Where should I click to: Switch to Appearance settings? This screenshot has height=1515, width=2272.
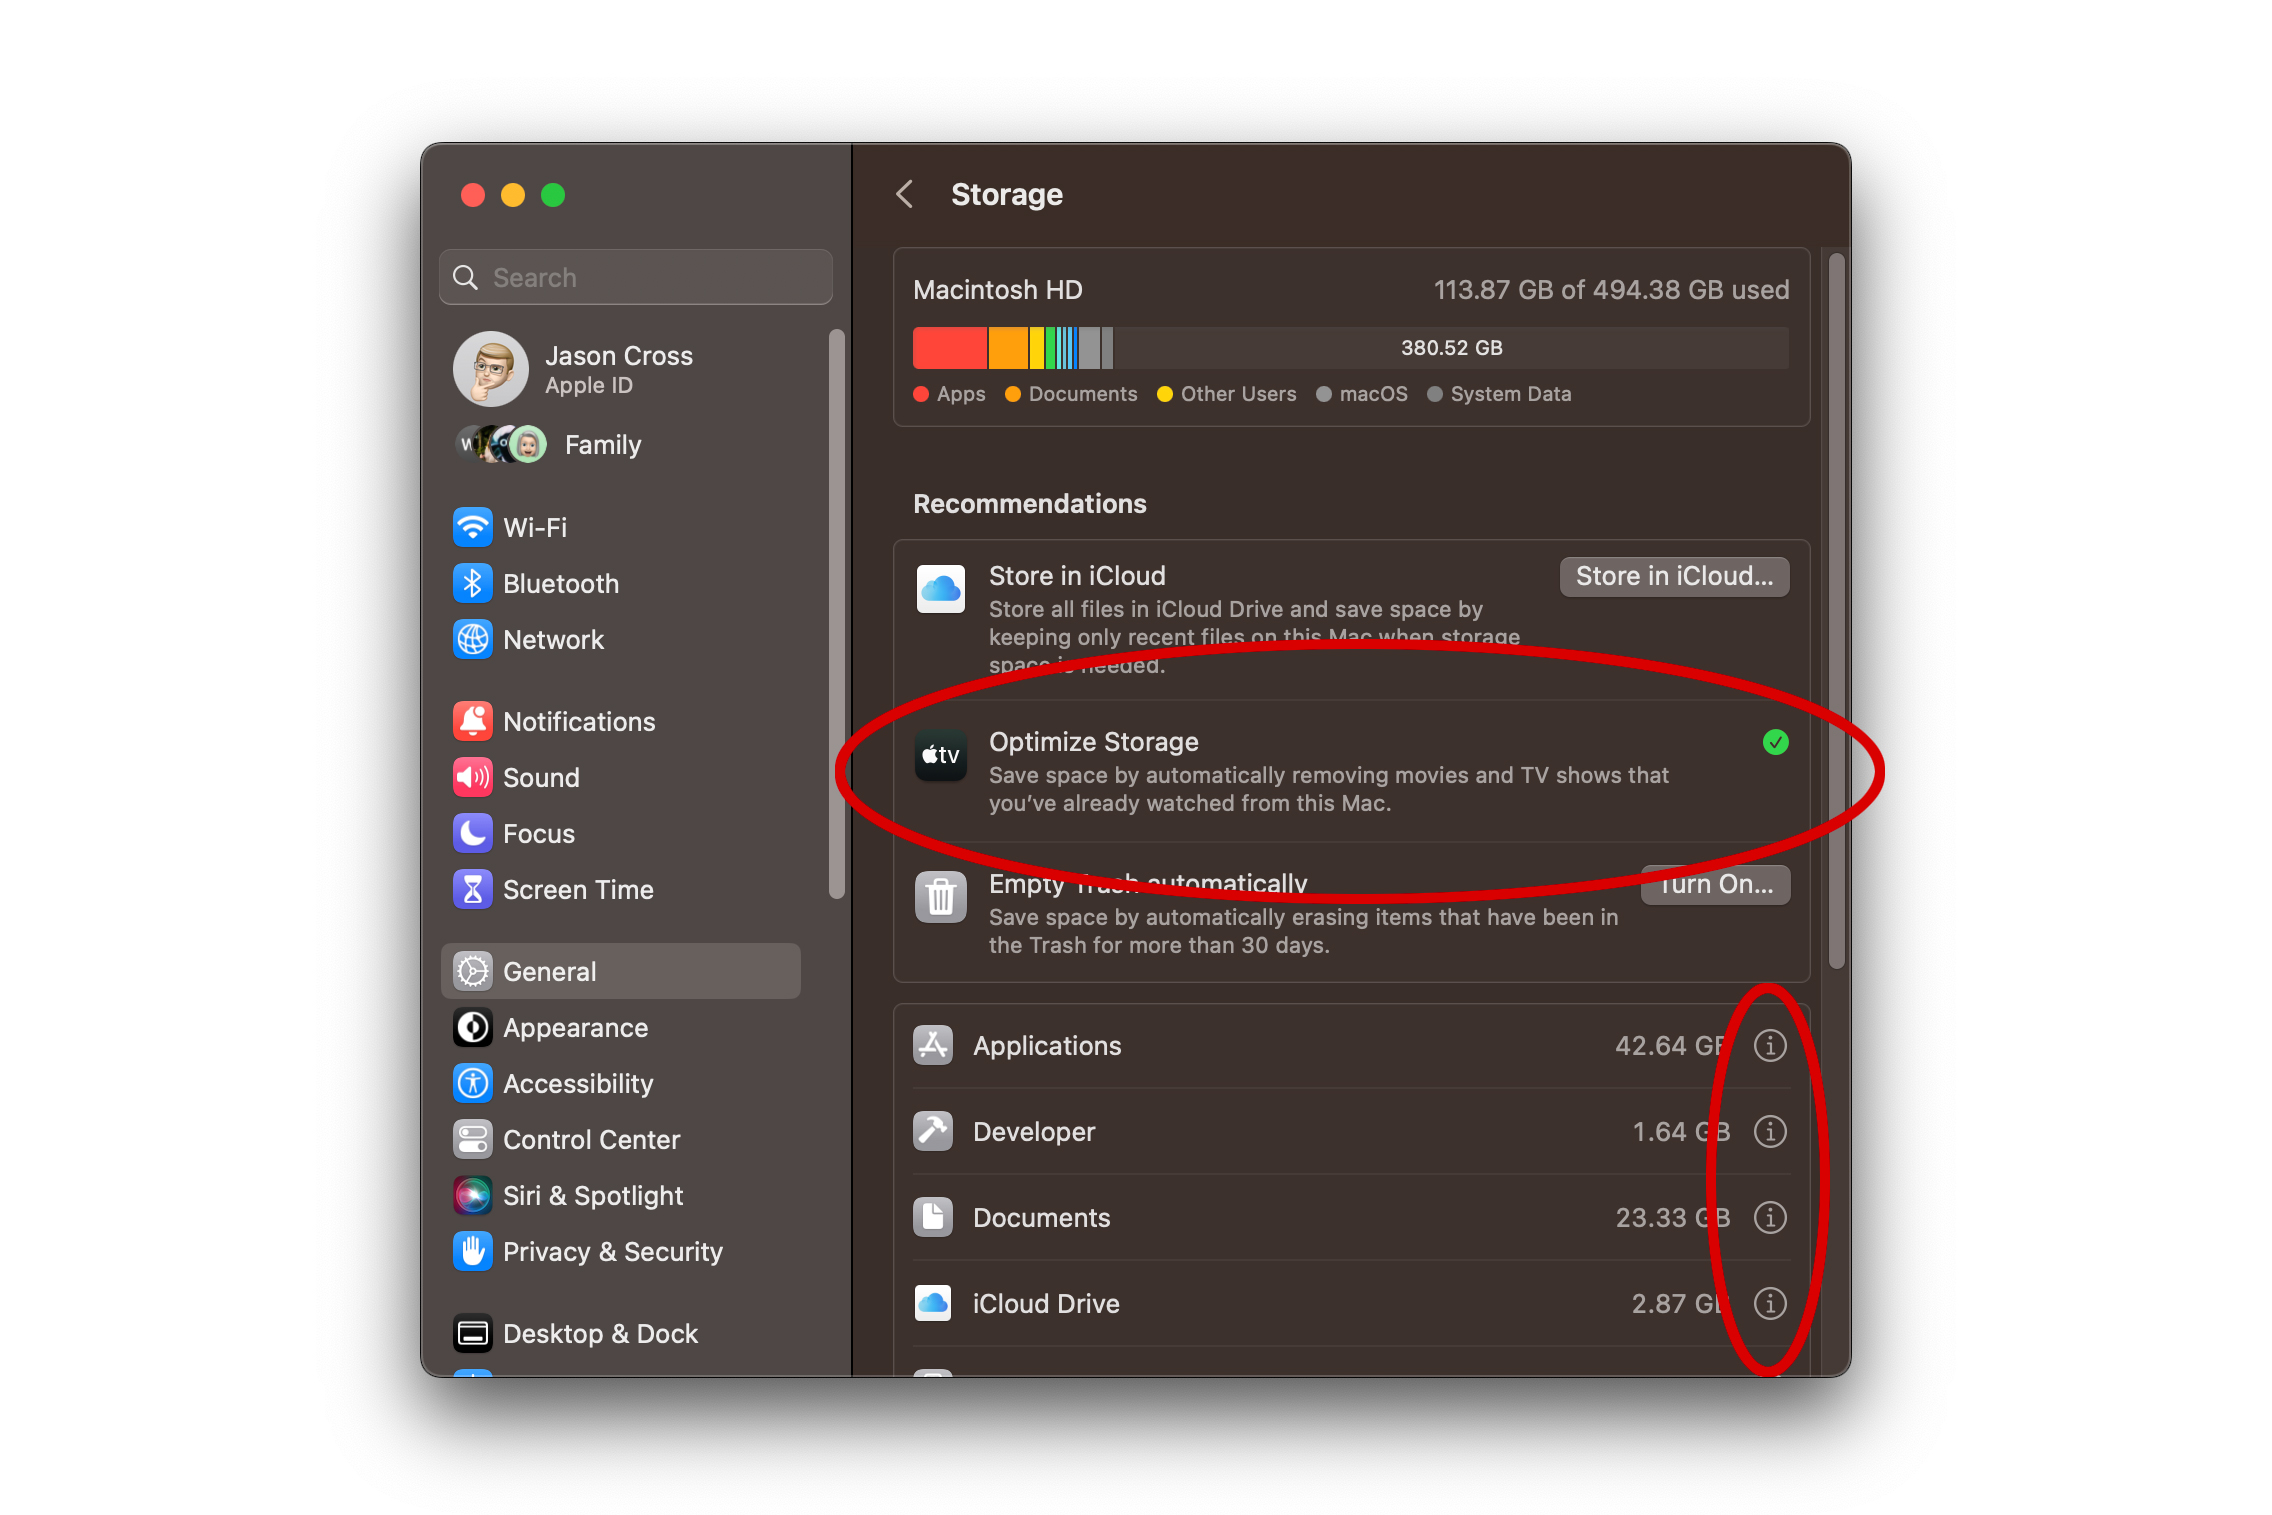[x=575, y=1027]
